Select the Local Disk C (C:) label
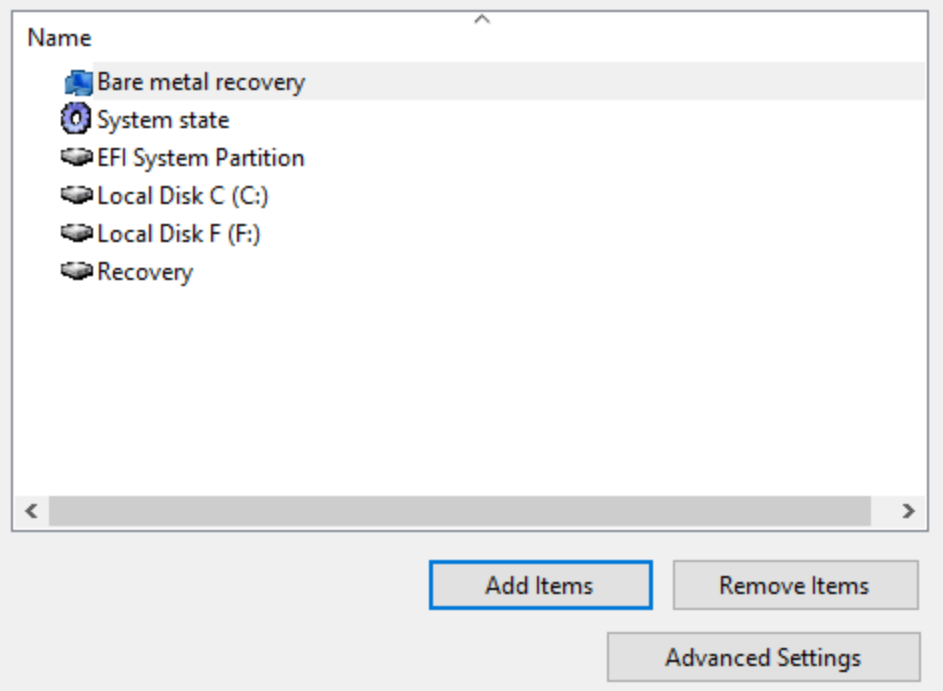 [x=183, y=196]
